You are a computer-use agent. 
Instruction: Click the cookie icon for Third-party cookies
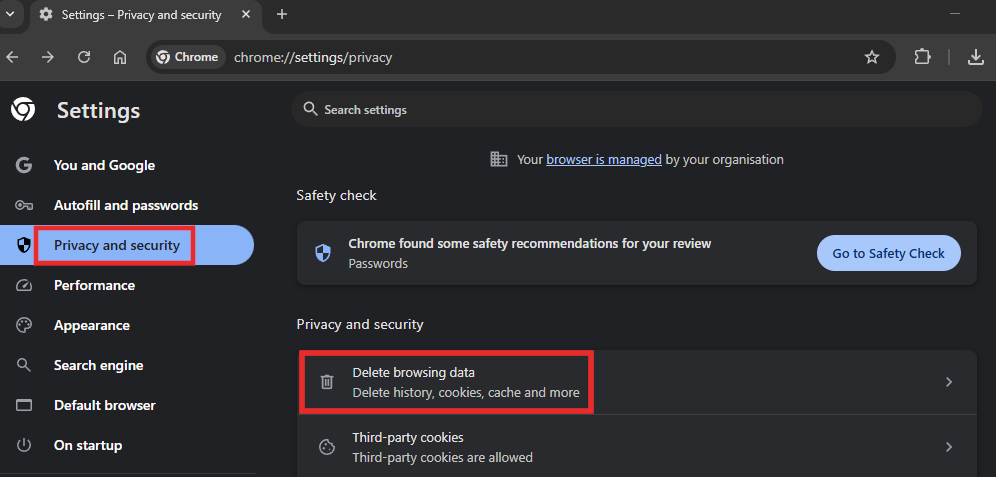[x=326, y=447]
